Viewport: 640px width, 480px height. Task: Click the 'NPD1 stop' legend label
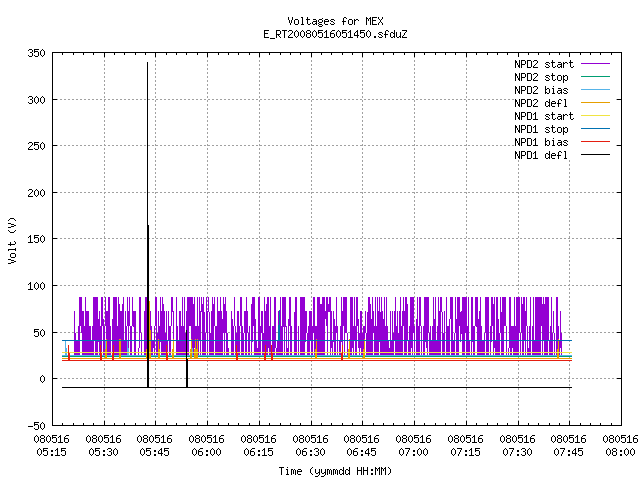[541, 129]
